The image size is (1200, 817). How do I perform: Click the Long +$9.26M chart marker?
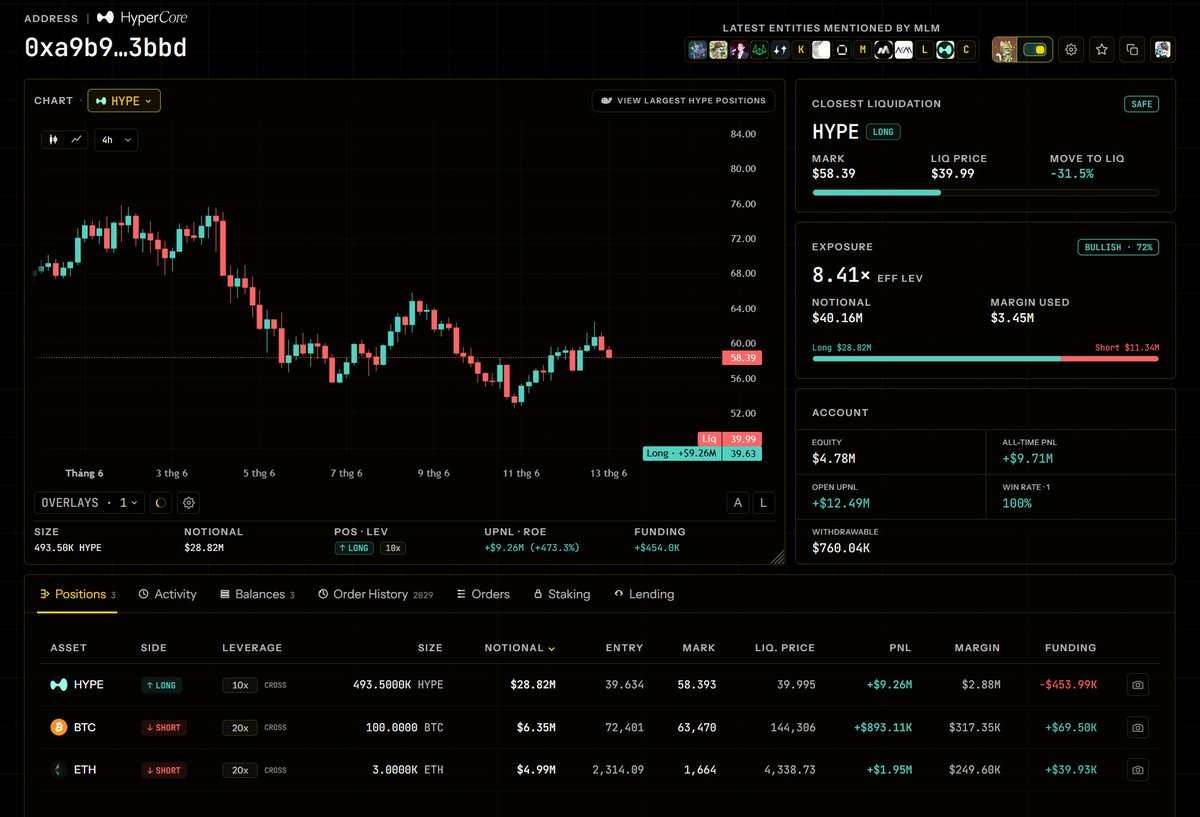click(x=702, y=453)
